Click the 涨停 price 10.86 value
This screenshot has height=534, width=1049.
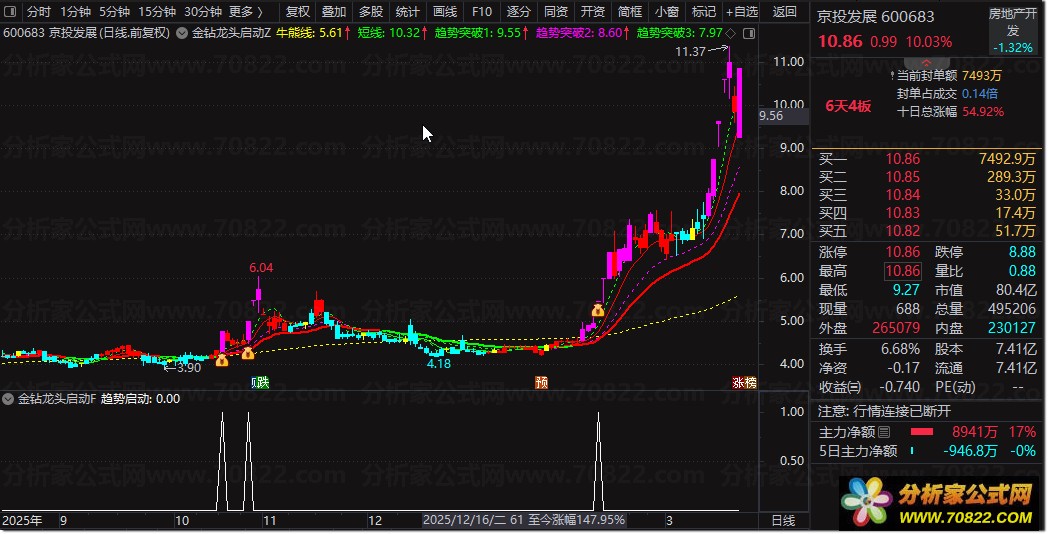click(x=902, y=252)
